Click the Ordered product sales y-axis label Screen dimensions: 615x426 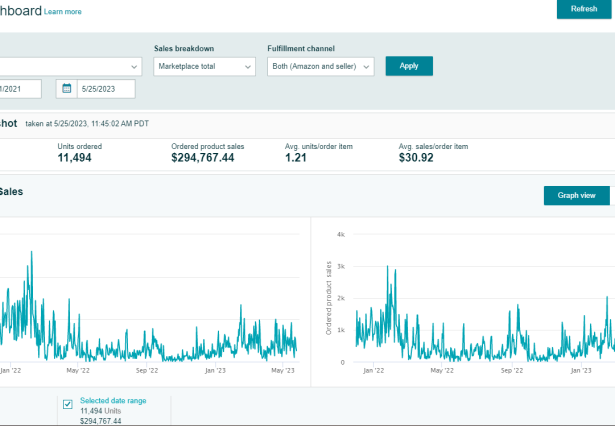[x=327, y=296]
